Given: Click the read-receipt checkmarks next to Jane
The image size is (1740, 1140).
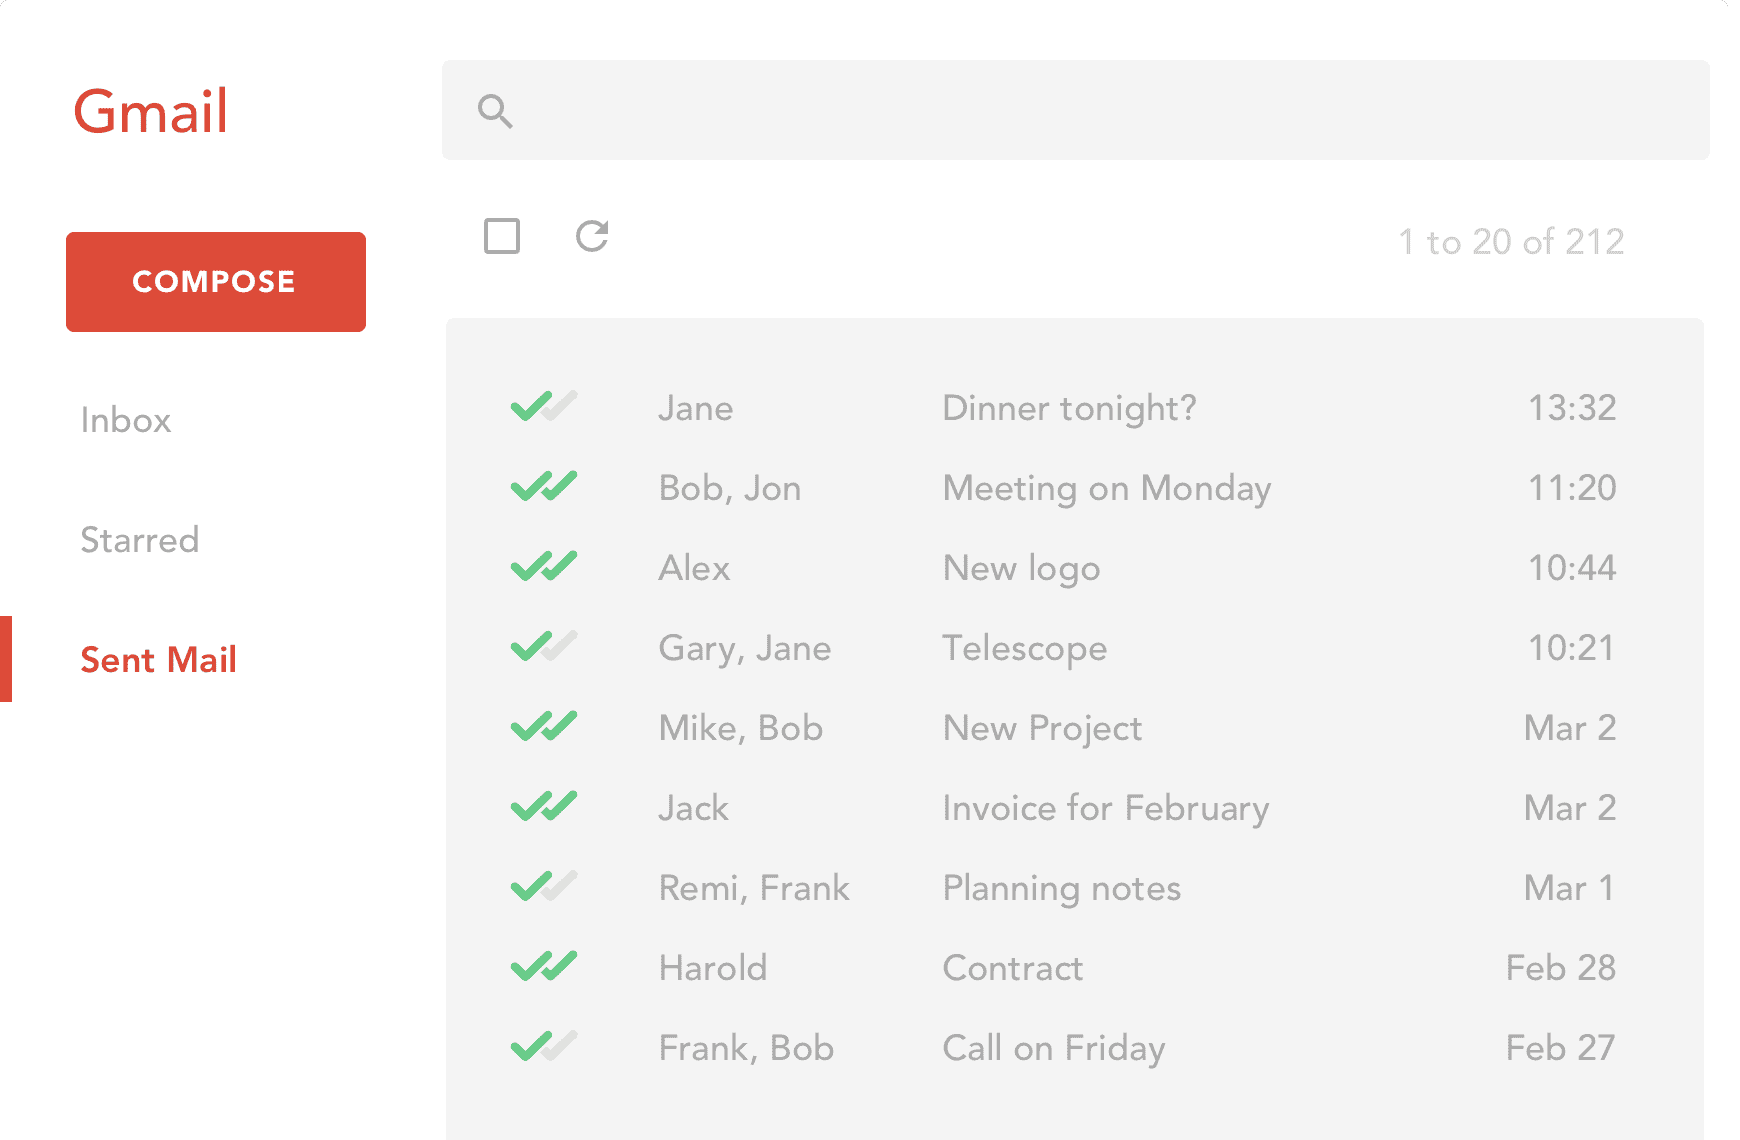Looking at the screenshot, I should tap(544, 407).
